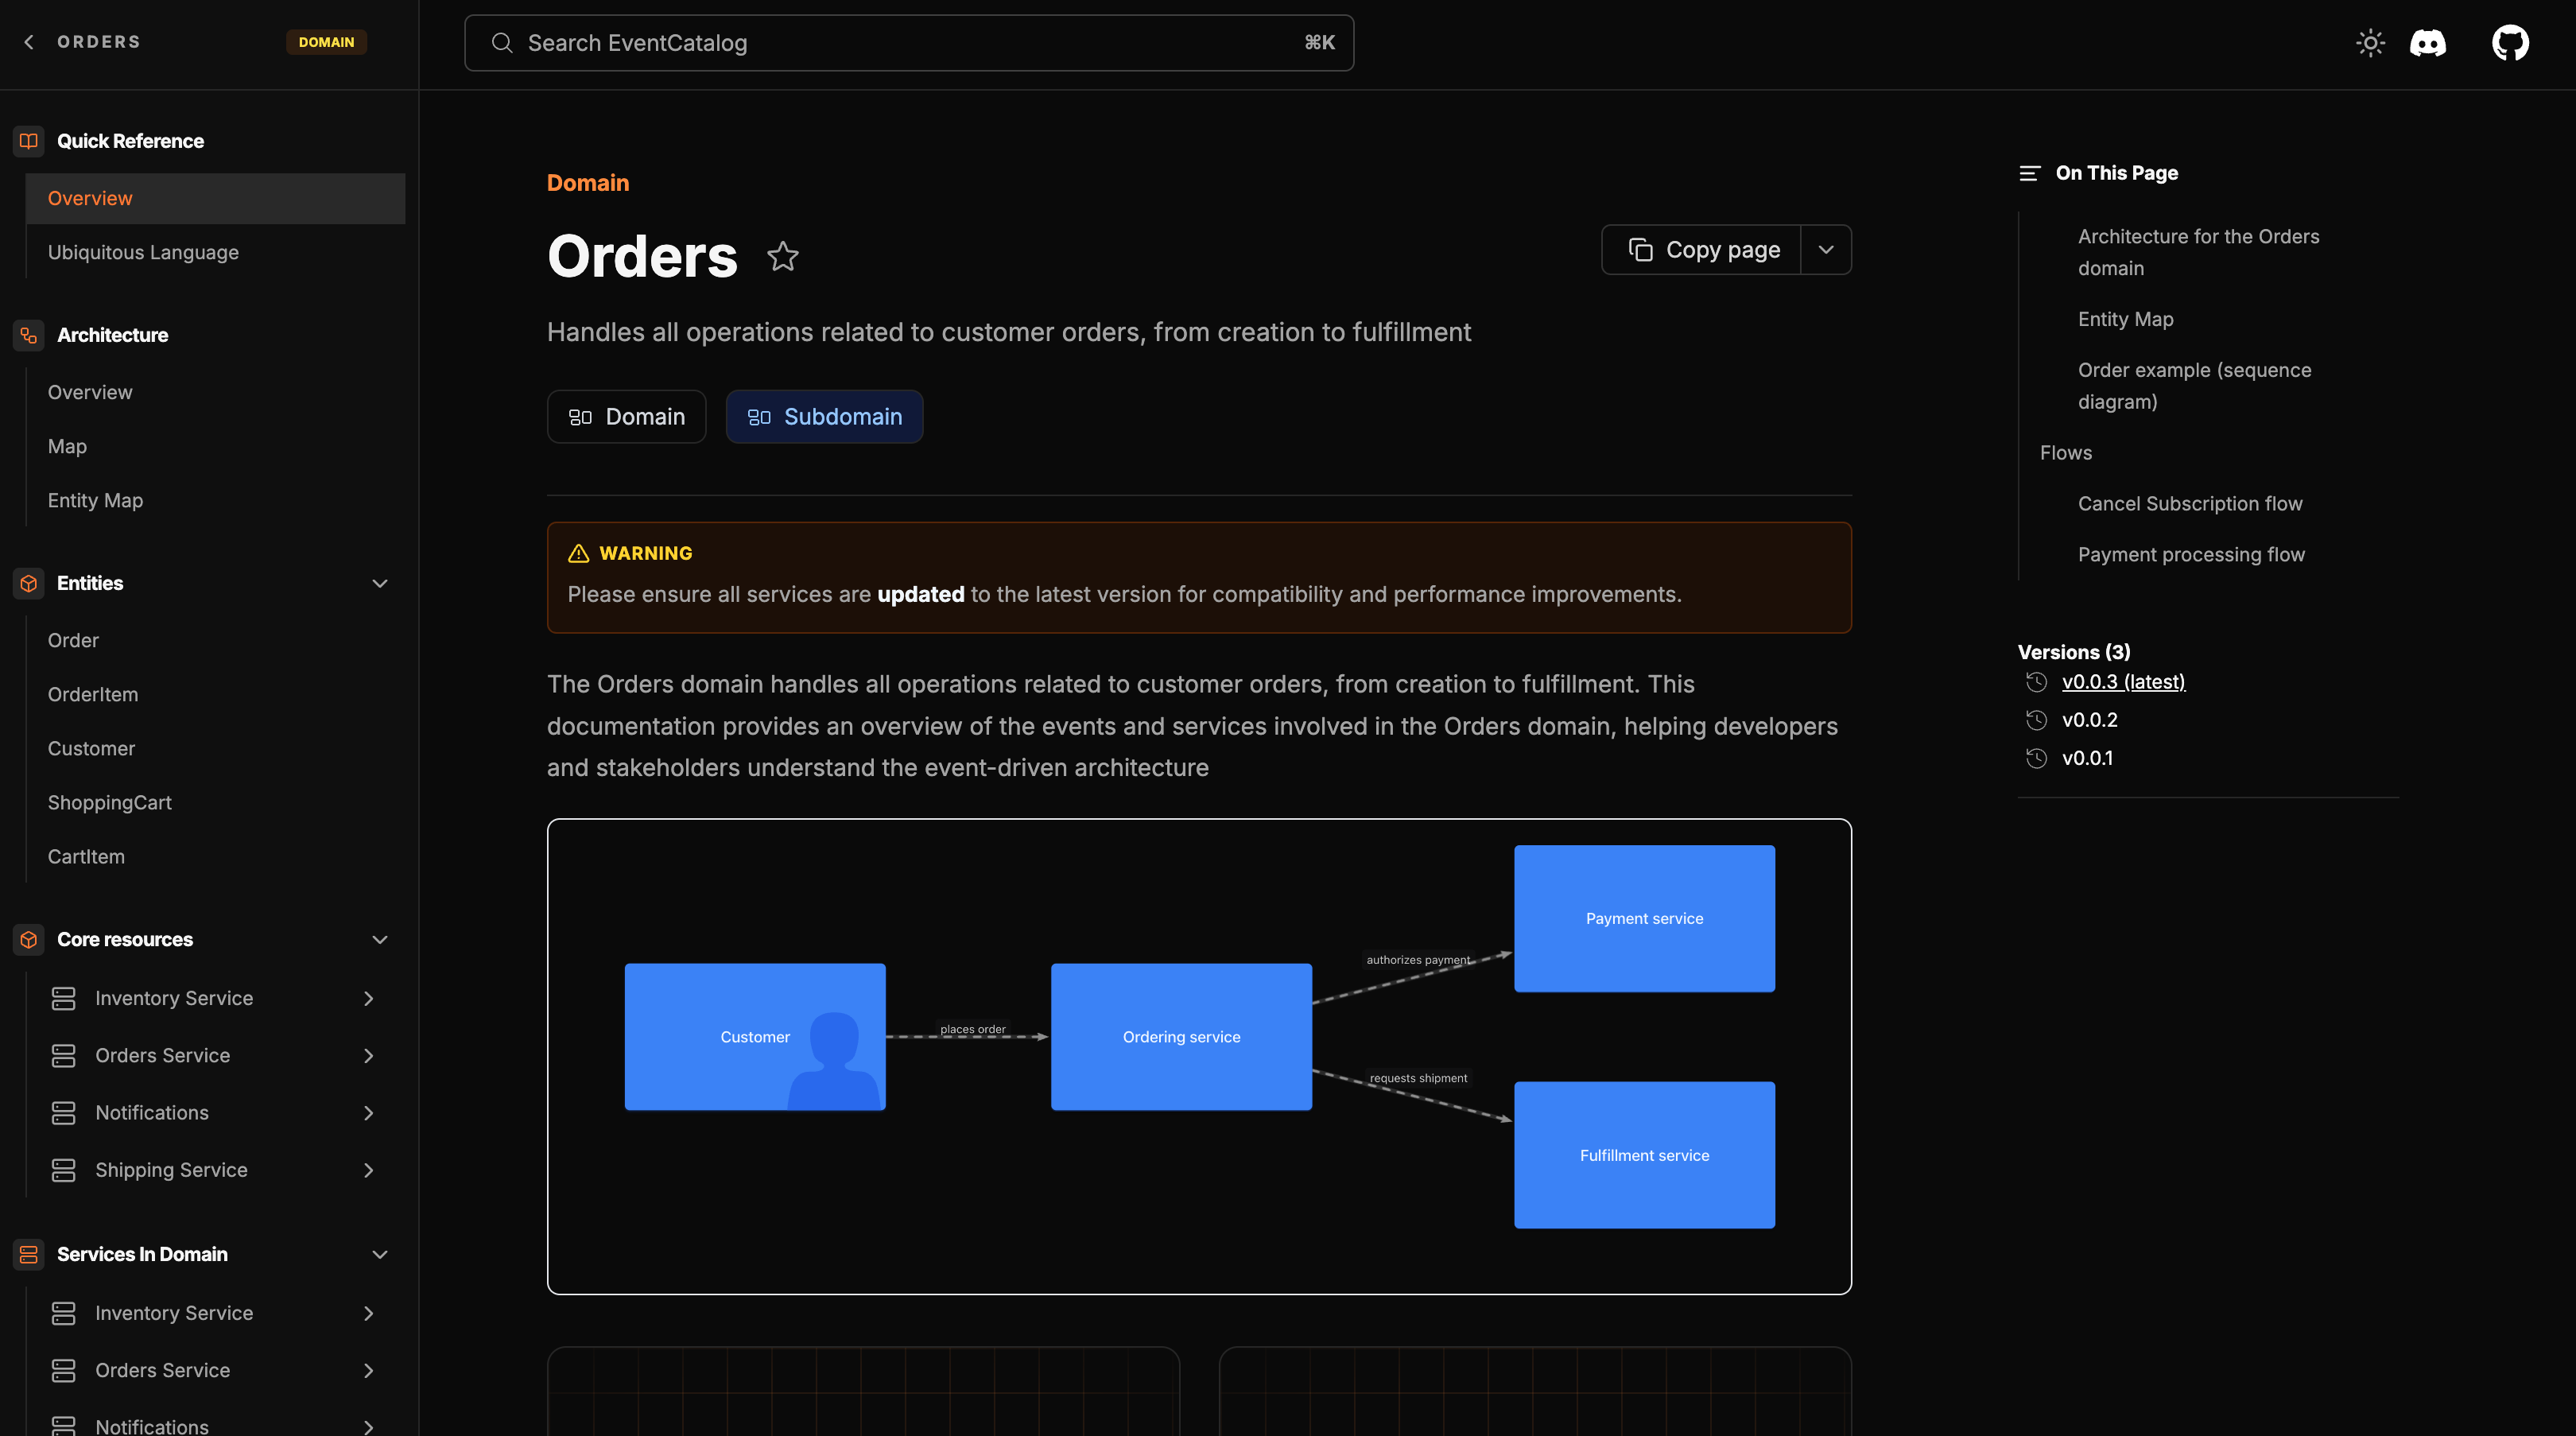Open the Copy page dropdown arrow
Screen dimensions: 2576x1436
[1826, 250]
